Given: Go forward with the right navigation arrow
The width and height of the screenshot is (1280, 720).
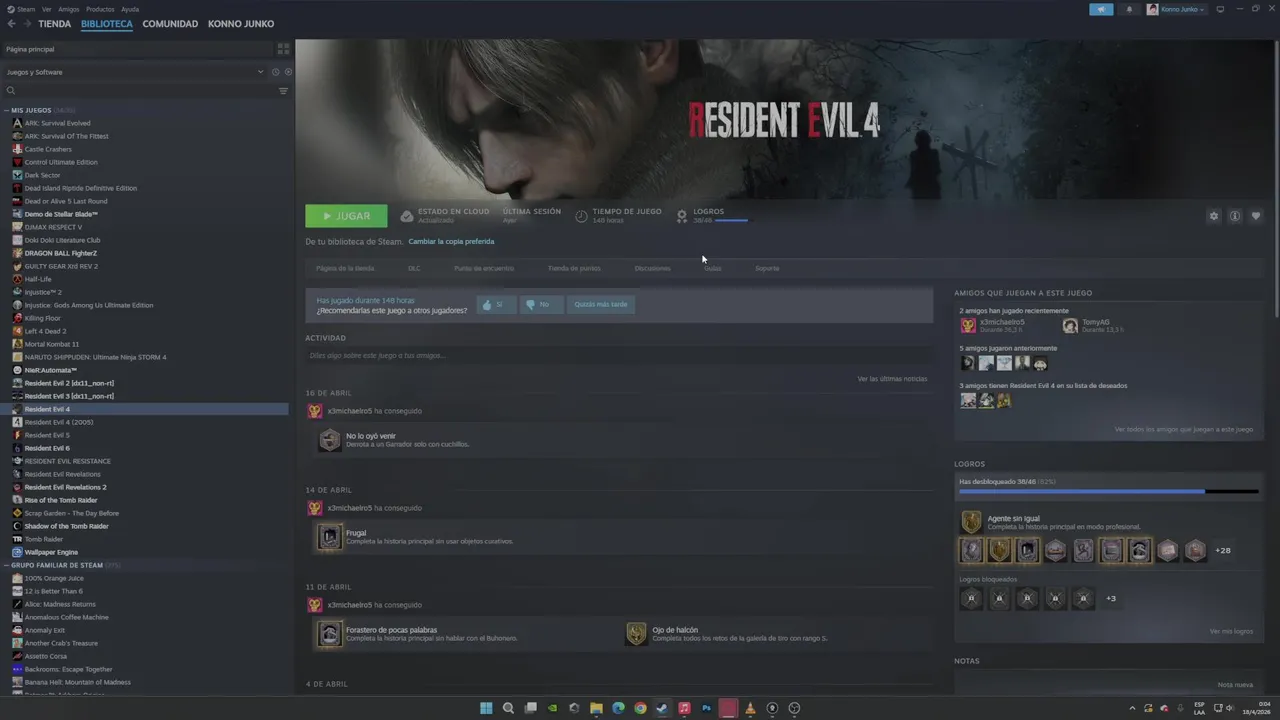Looking at the screenshot, I should (x=26, y=23).
